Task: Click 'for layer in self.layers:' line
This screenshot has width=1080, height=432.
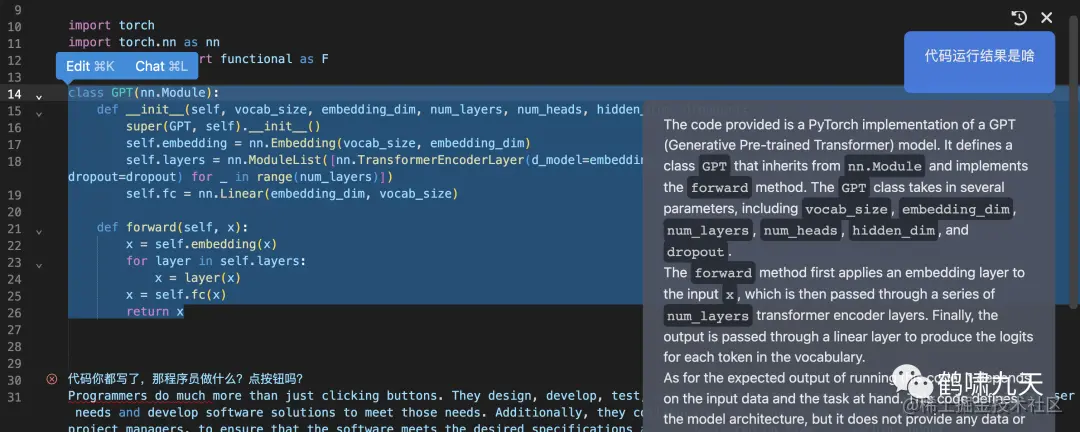Action: point(216,261)
